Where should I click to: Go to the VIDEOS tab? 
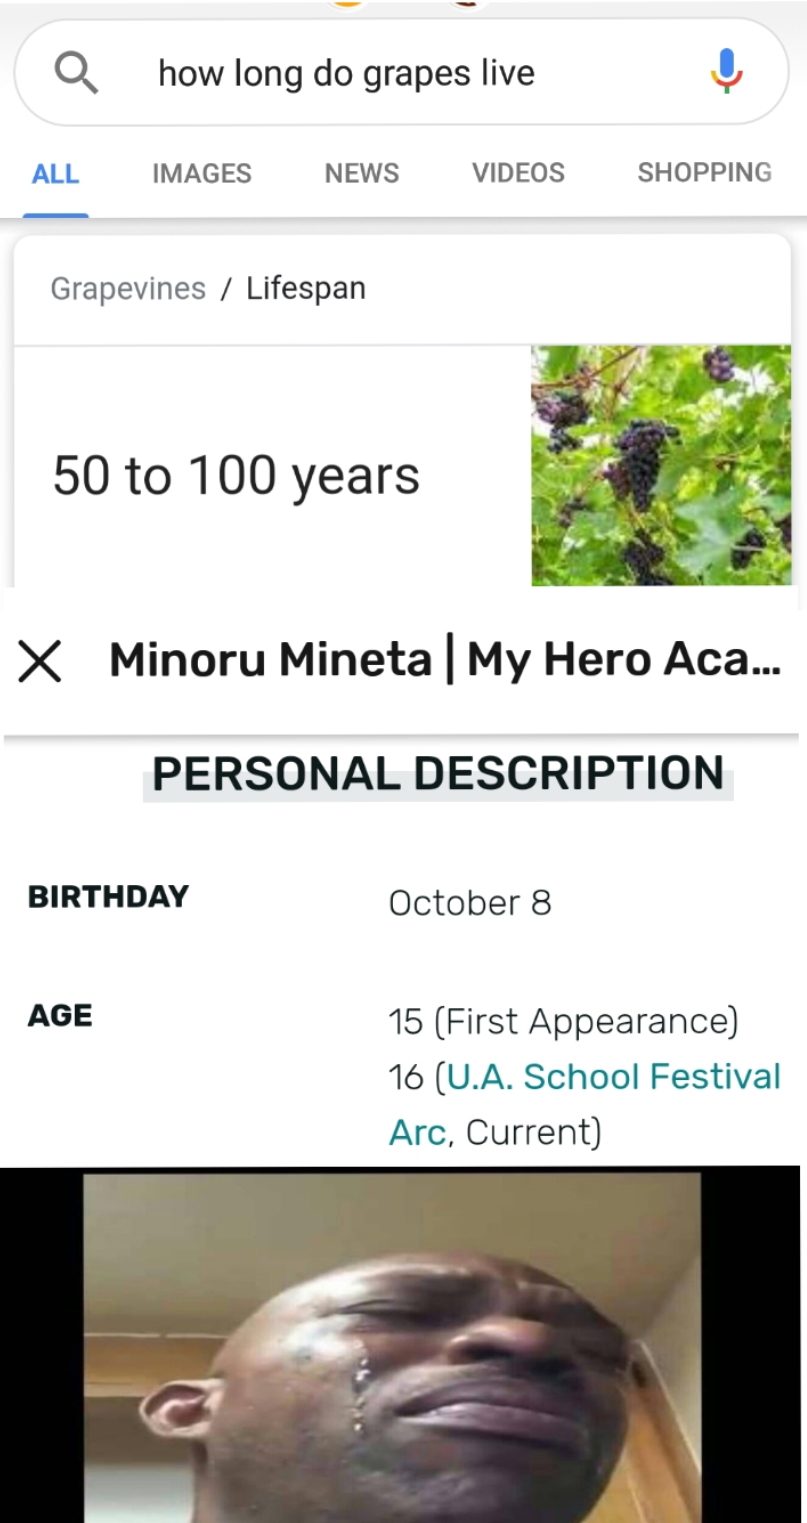[518, 174]
